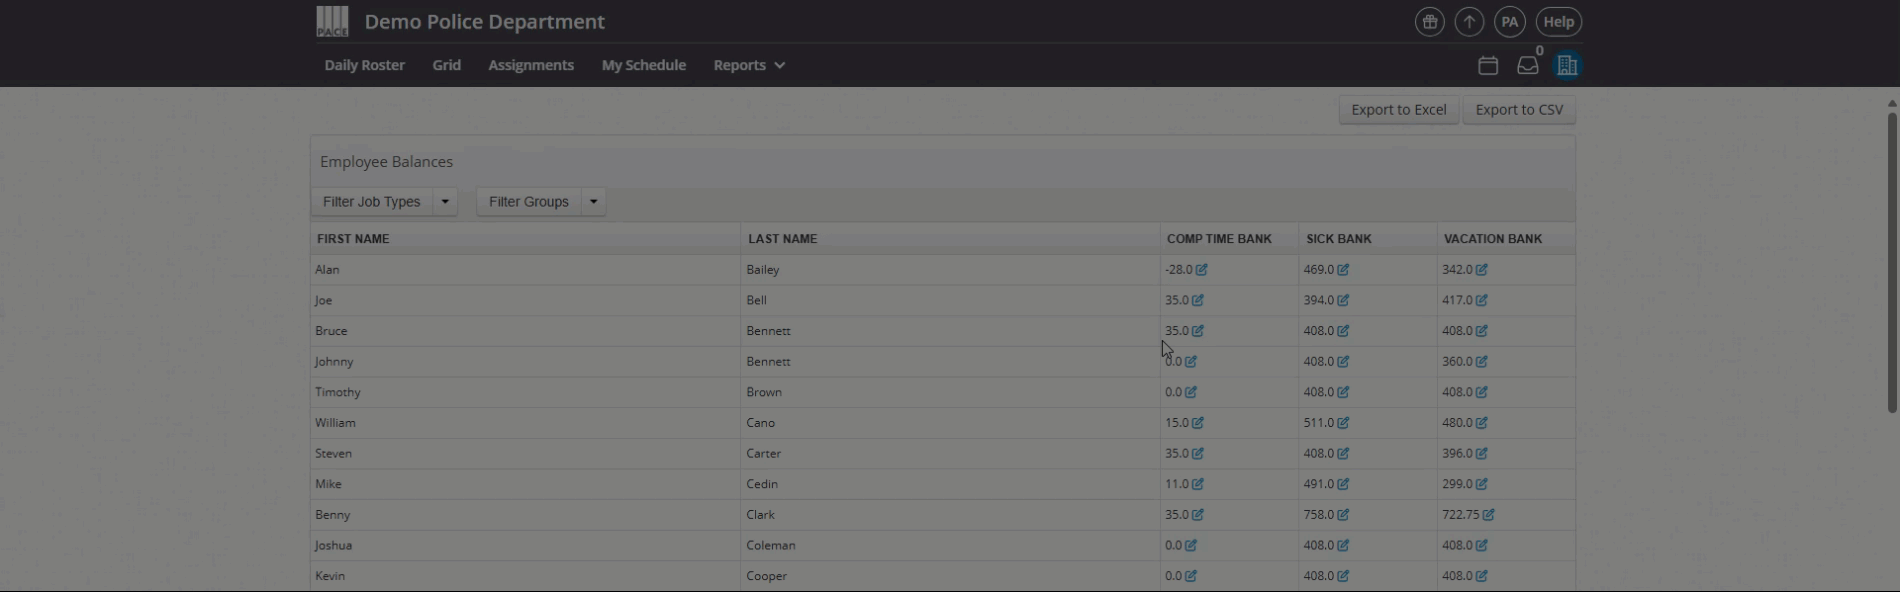Open the calendar icon in navbar
Viewport: 1900px width, 592px height.
click(x=1488, y=65)
